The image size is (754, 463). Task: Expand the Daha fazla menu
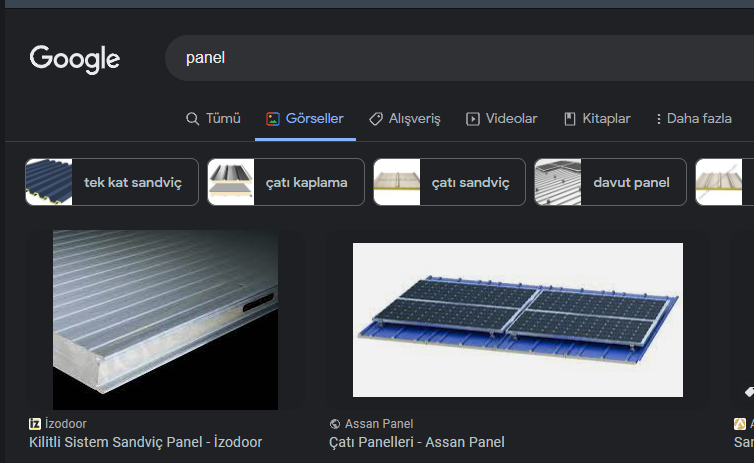693,119
